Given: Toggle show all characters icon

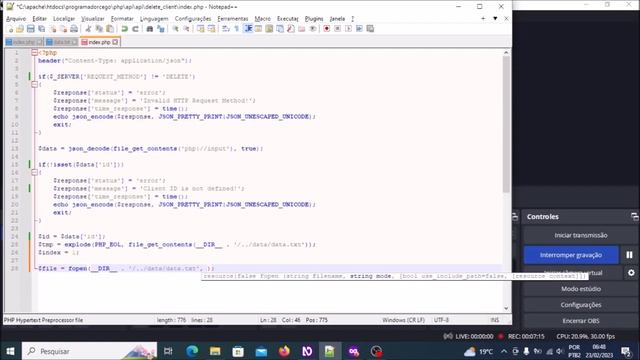Looking at the screenshot, I should [x=236, y=29].
